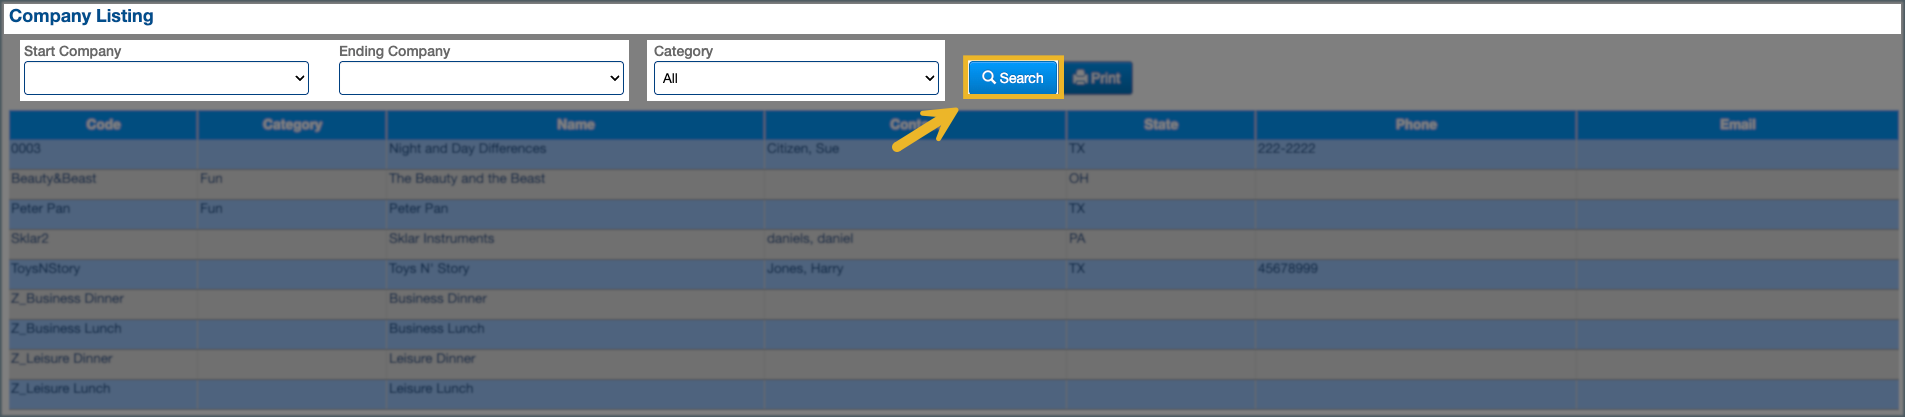The height and width of the screenshot is (417, 1905).
Task: Select the row with code 0003
Action: pyautogui.click(x=27, y=149)
